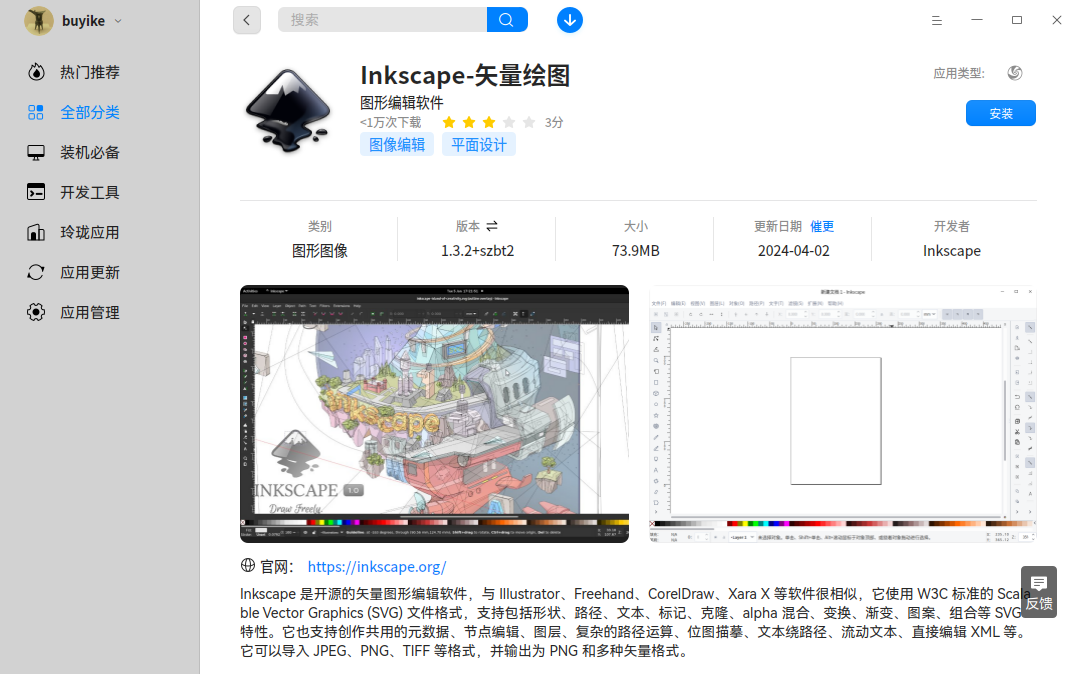Open the https://inkscape.org/ website link
The height and width of the screenshot is (674, 1077).
(x=377, y=567)
